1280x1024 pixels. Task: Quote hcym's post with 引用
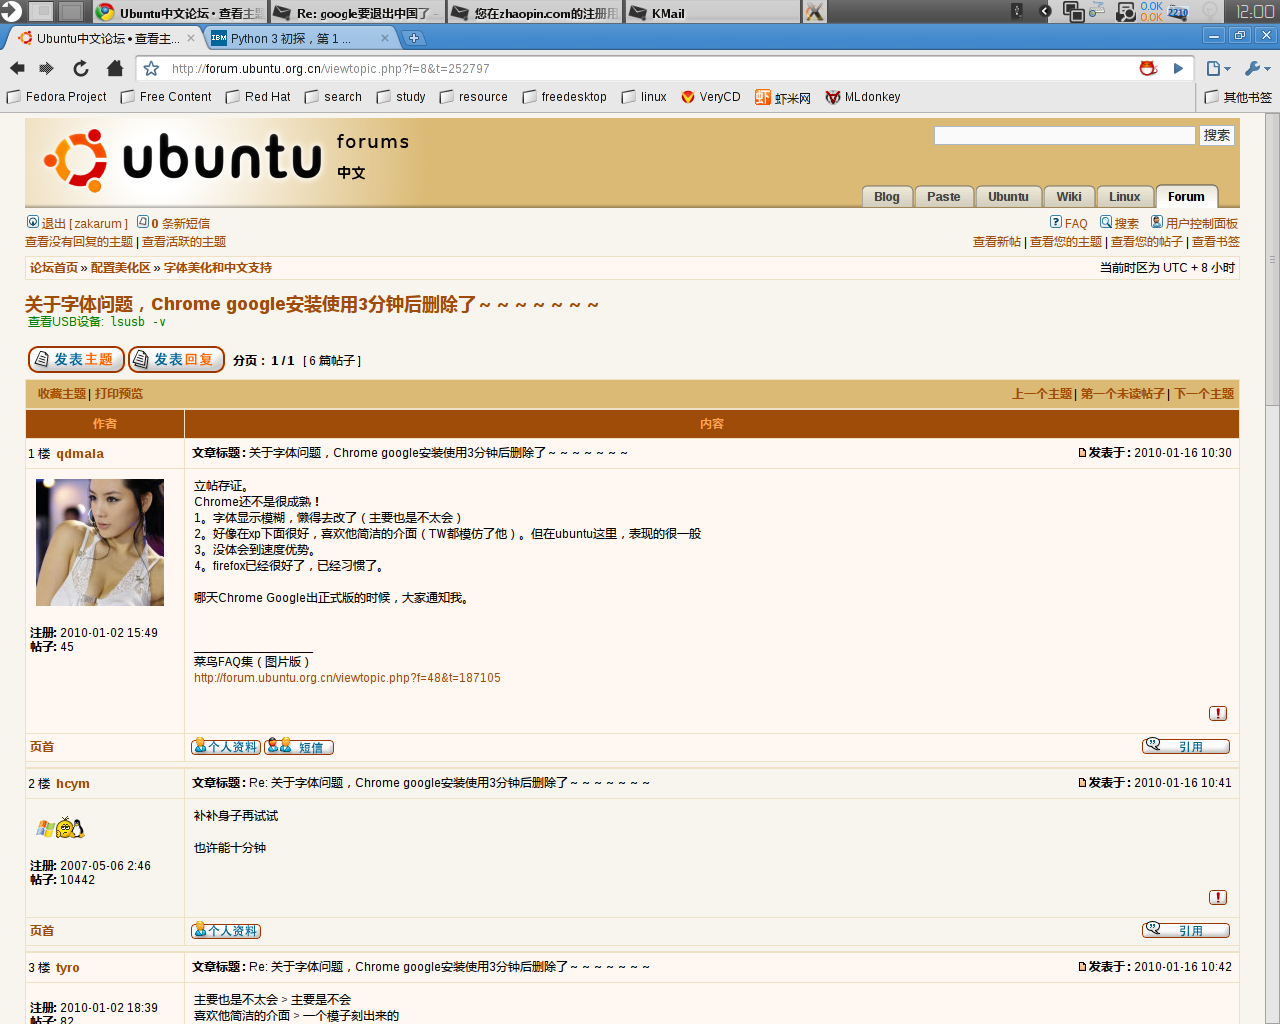1186,930
